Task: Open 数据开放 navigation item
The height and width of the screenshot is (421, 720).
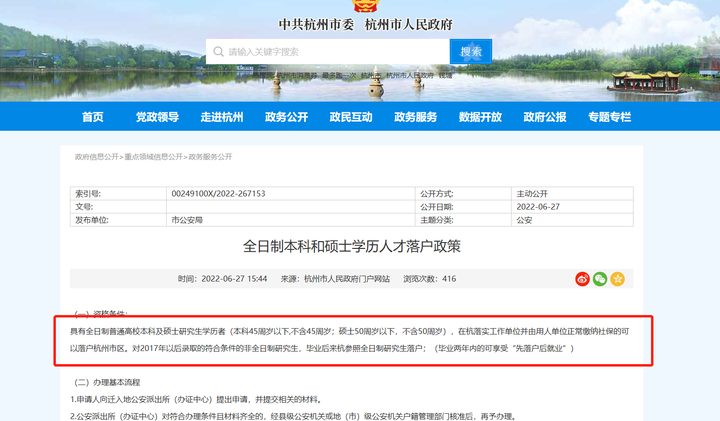Action: 480,117
